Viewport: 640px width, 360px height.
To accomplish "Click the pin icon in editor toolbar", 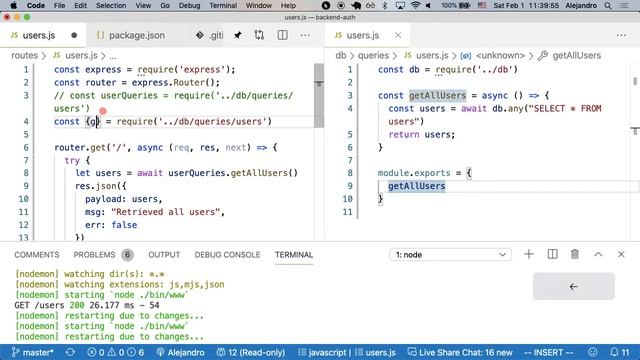I will pos(238,36).
